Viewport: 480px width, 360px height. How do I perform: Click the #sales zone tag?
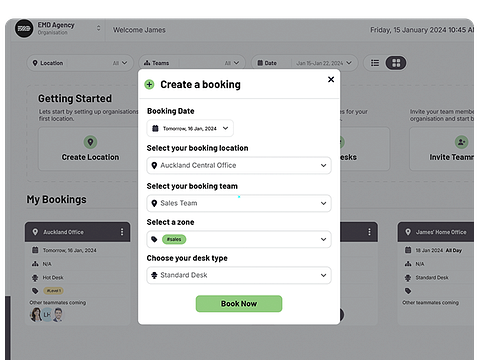point(174,239)
